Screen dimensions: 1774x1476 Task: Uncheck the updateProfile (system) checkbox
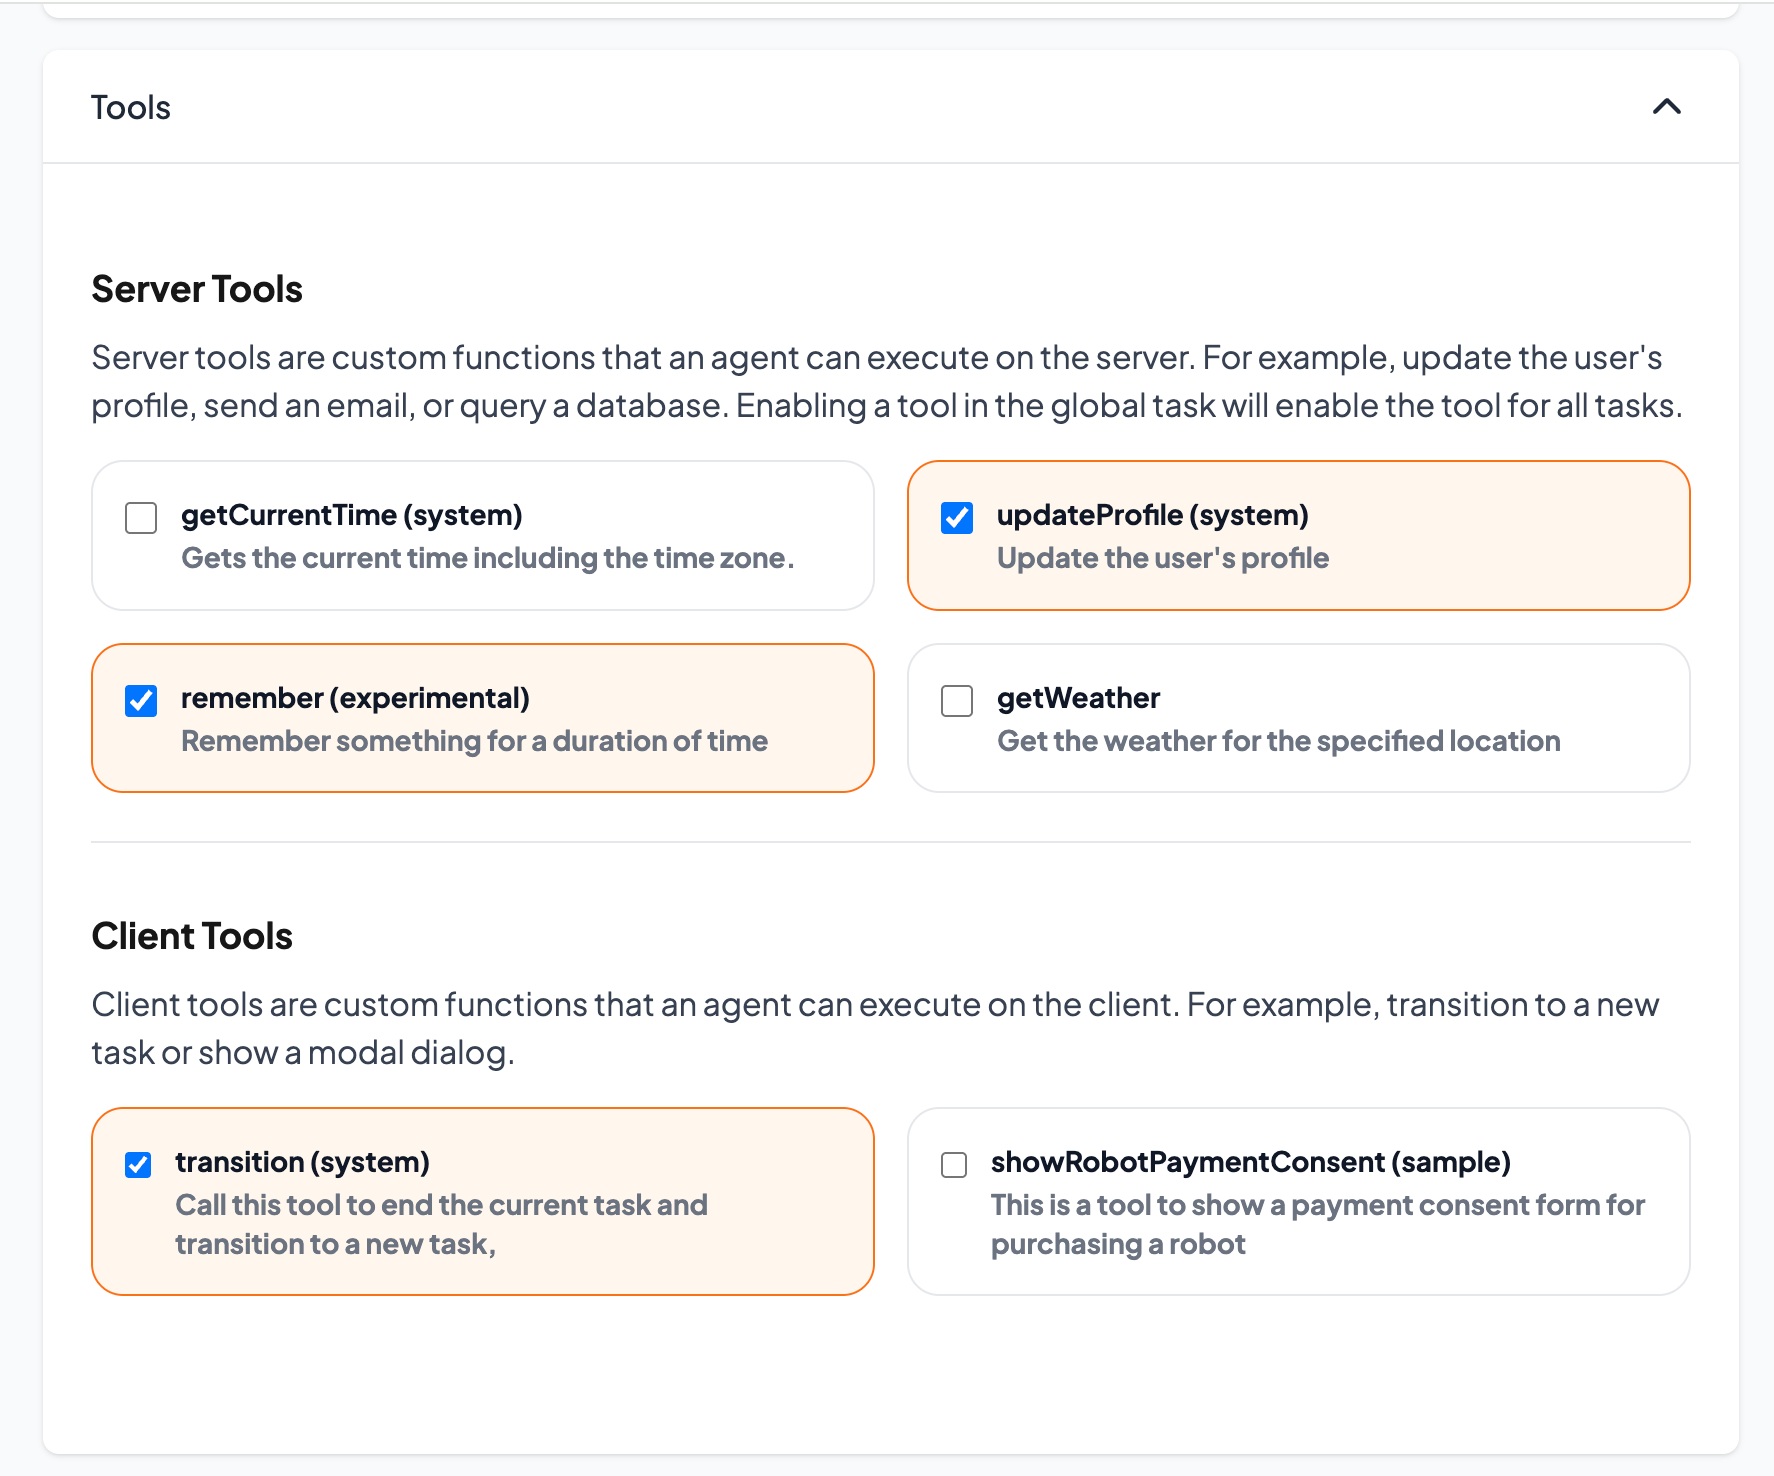[957, 518]
